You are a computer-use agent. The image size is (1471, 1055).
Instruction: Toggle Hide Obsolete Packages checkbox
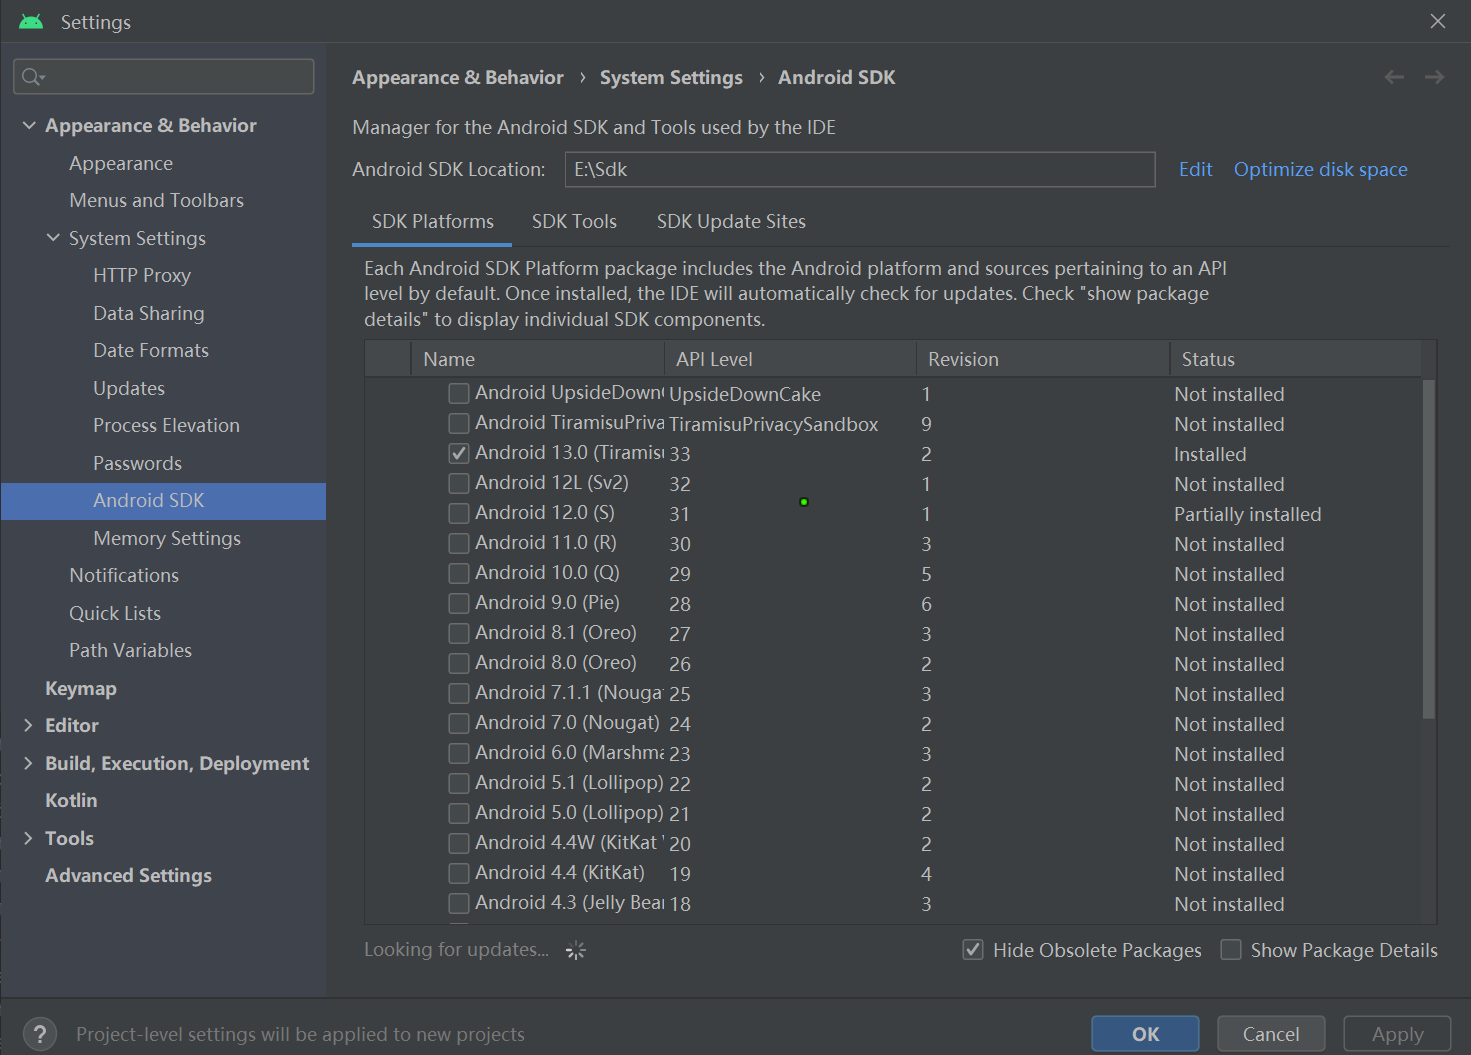tap(973, 950)
